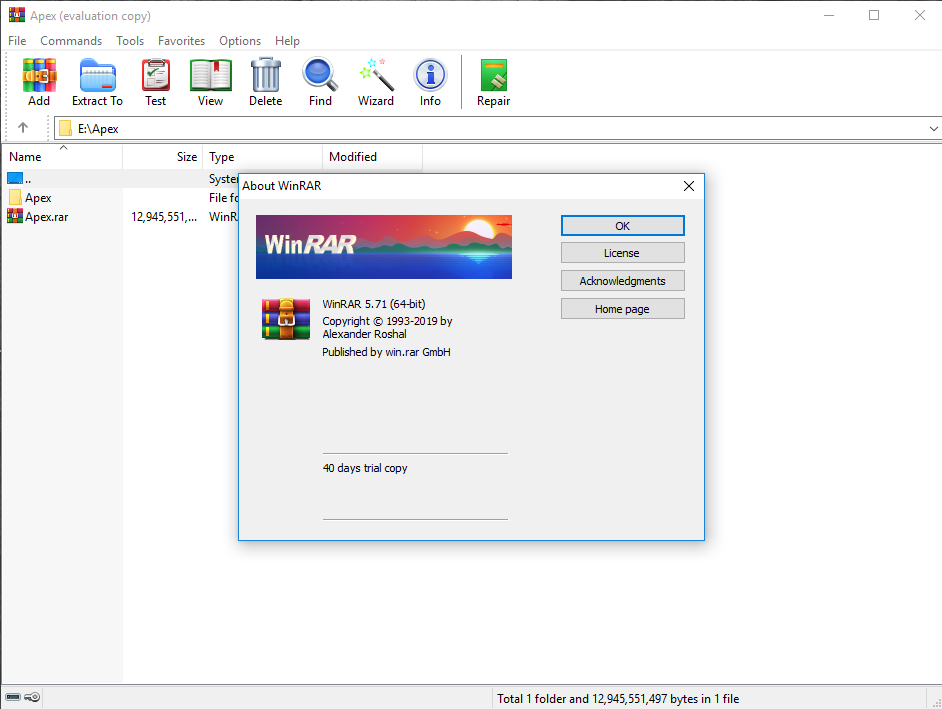This screenshot has height=709, width=942.
Task: Click the Apex folder icon in list
Action: click(x=15, y=197)
